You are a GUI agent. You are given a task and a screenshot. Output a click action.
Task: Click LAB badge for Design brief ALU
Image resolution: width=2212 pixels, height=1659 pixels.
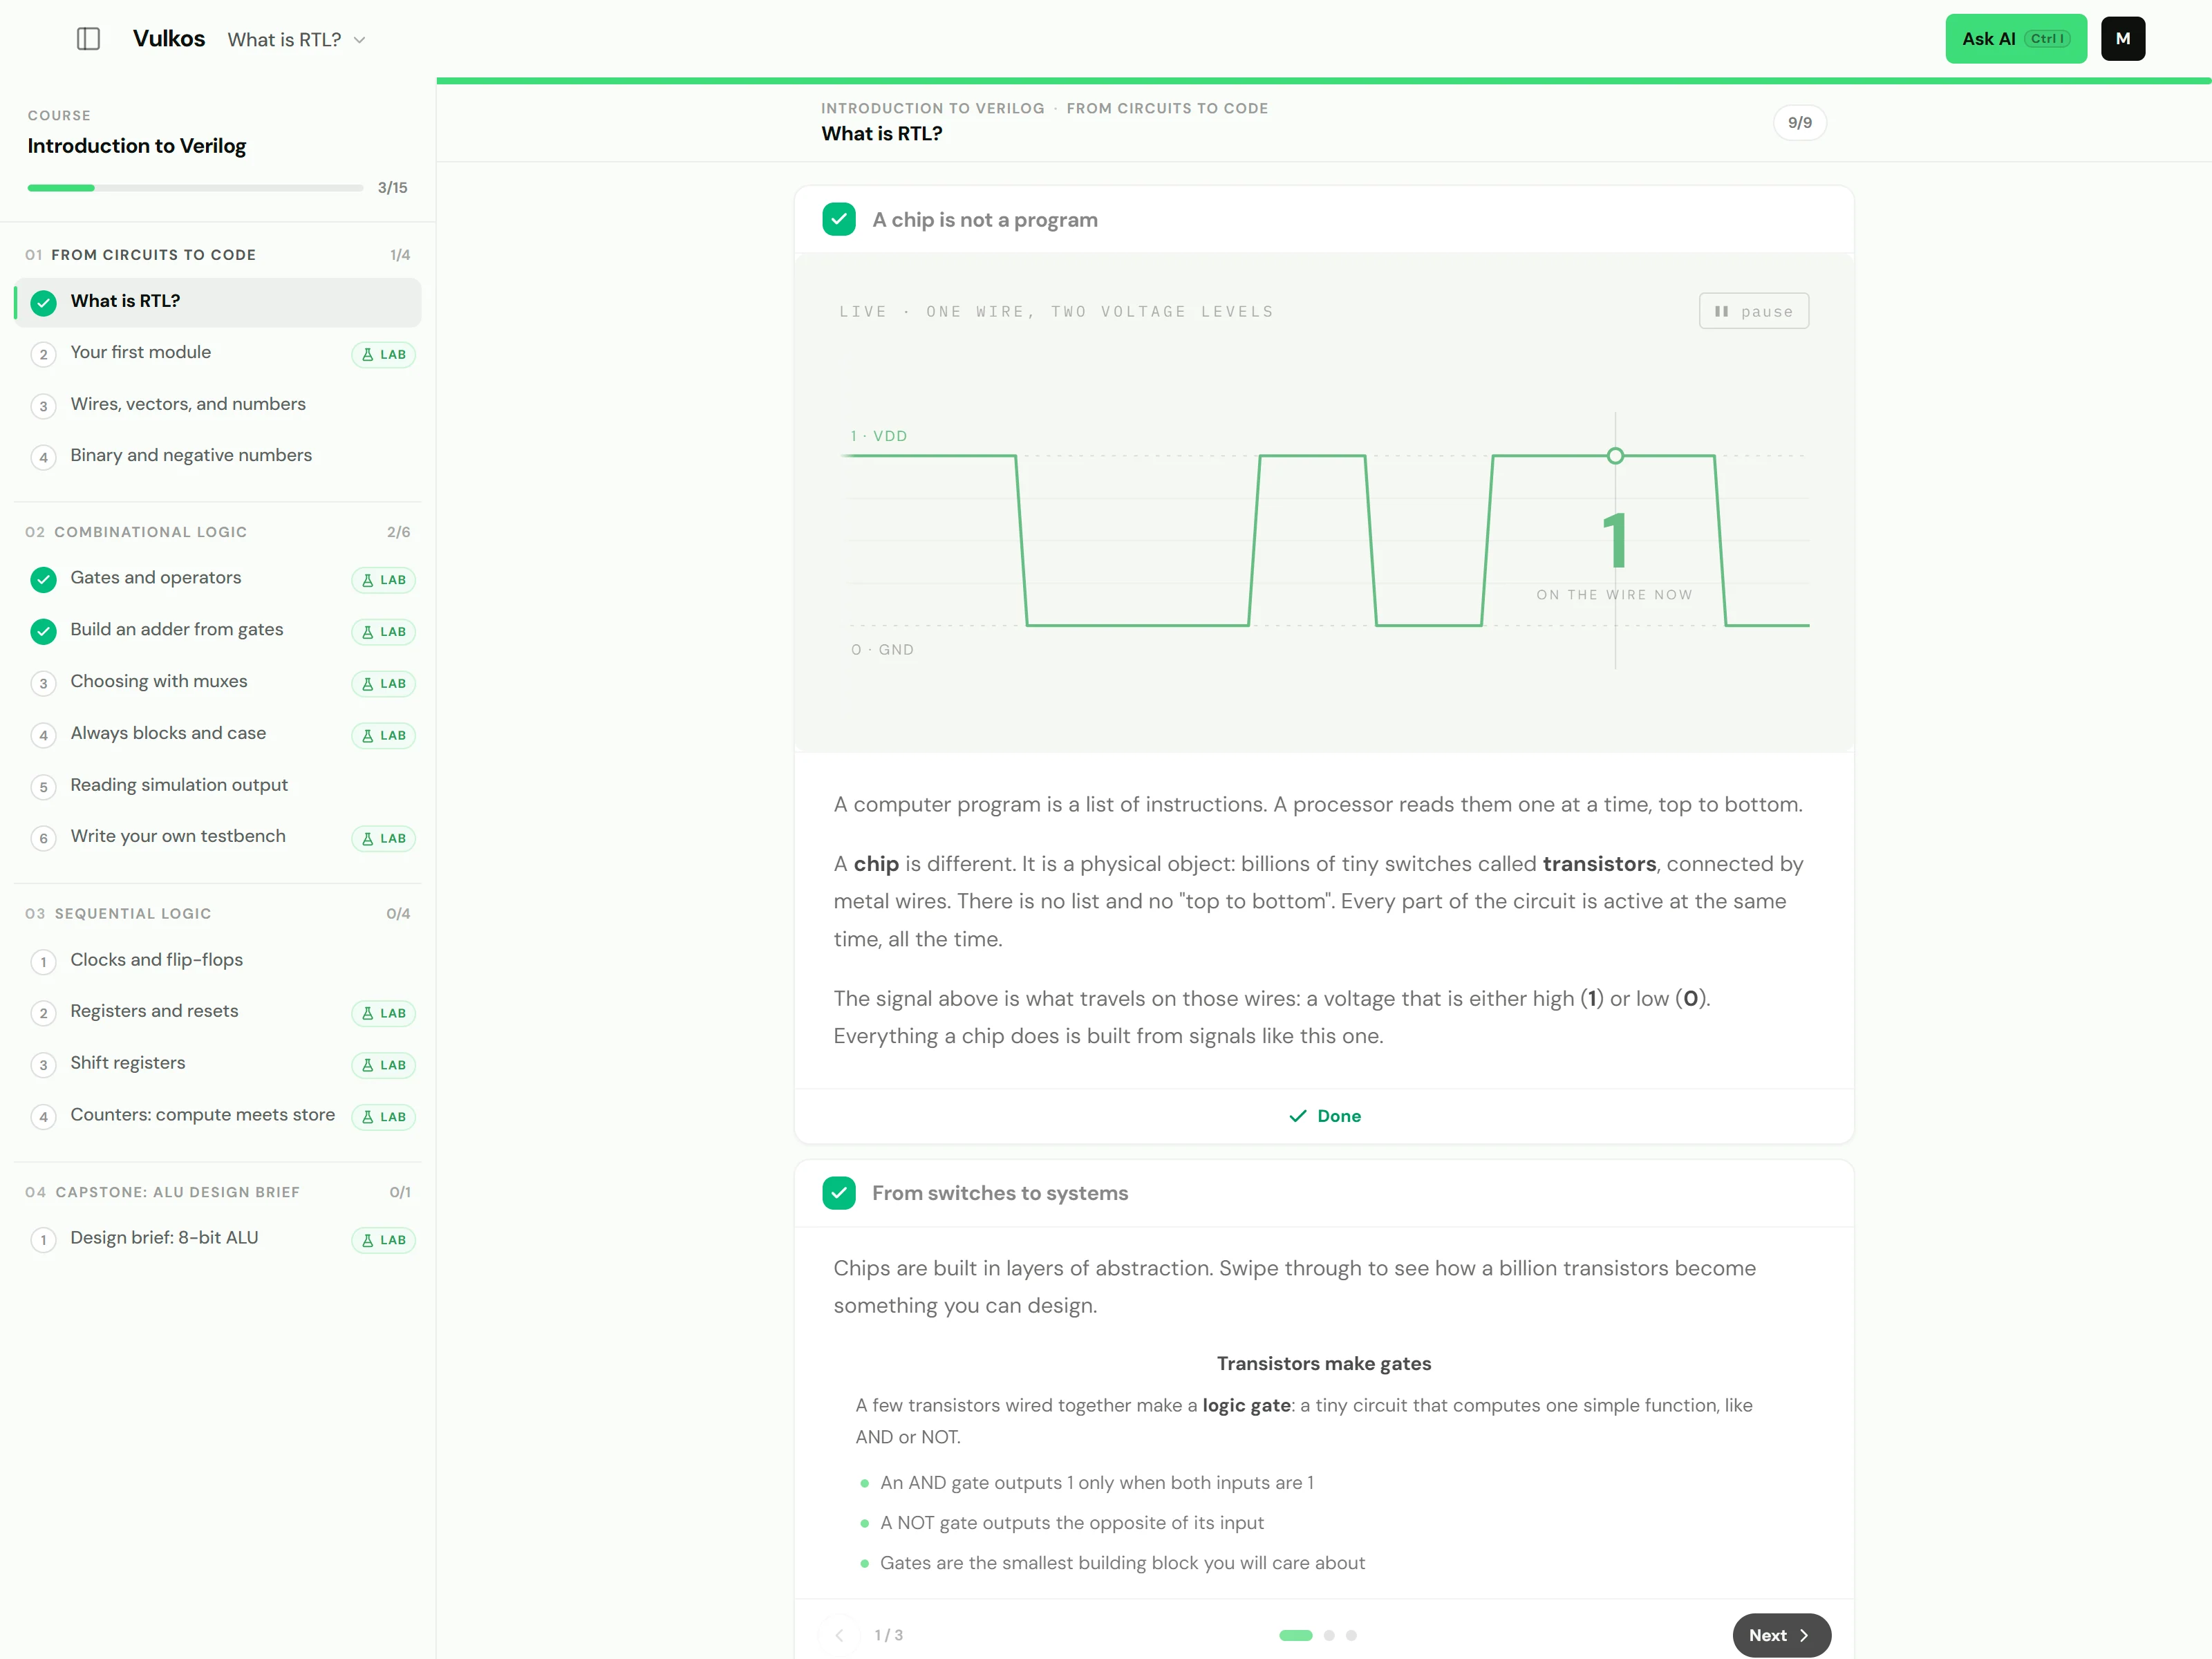coord(383,1241)
